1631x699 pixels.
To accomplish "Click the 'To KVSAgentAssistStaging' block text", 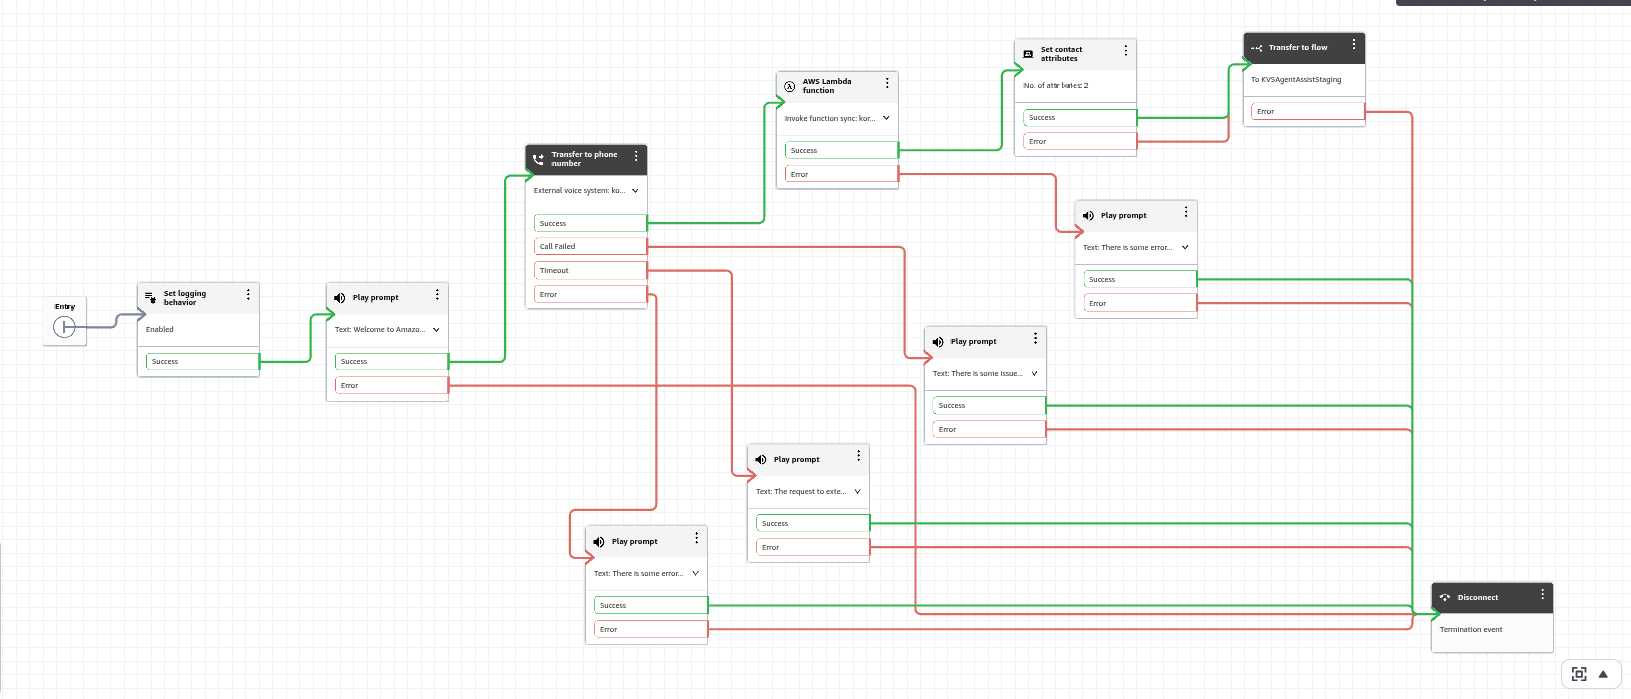I will (x=1296, y=80).
